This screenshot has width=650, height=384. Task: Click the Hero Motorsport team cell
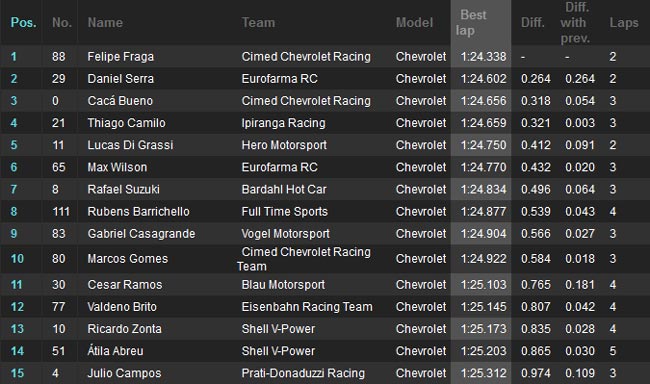284,145
